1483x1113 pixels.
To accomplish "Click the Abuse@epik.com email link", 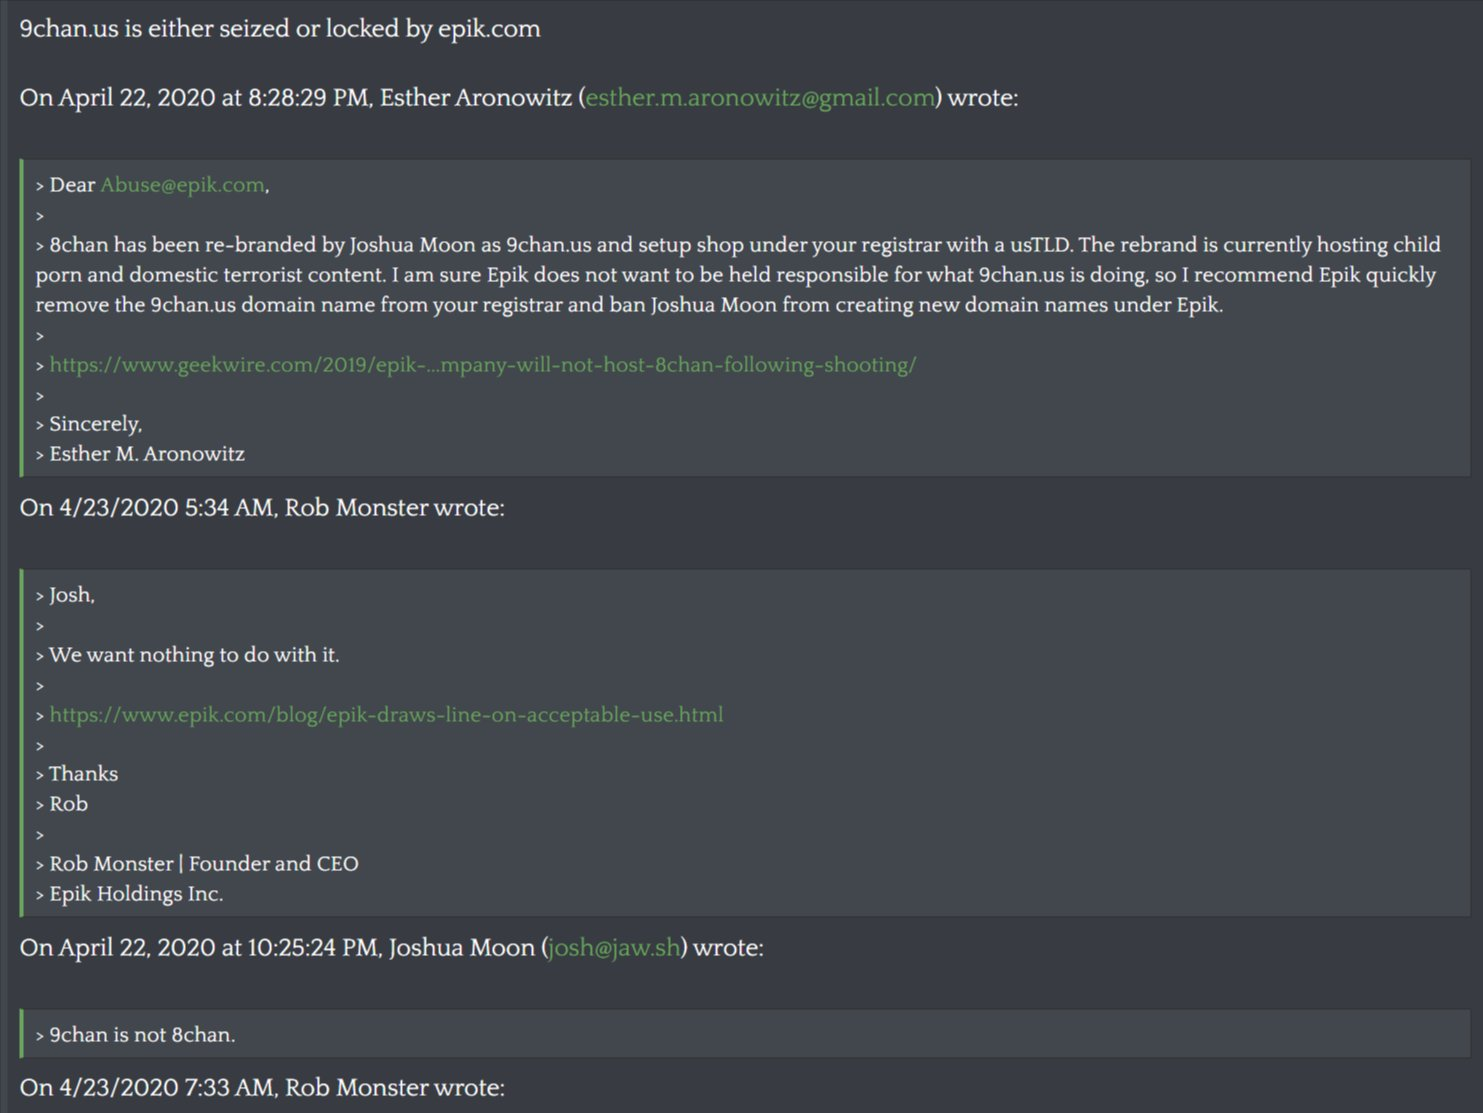I will click(183, 185).
